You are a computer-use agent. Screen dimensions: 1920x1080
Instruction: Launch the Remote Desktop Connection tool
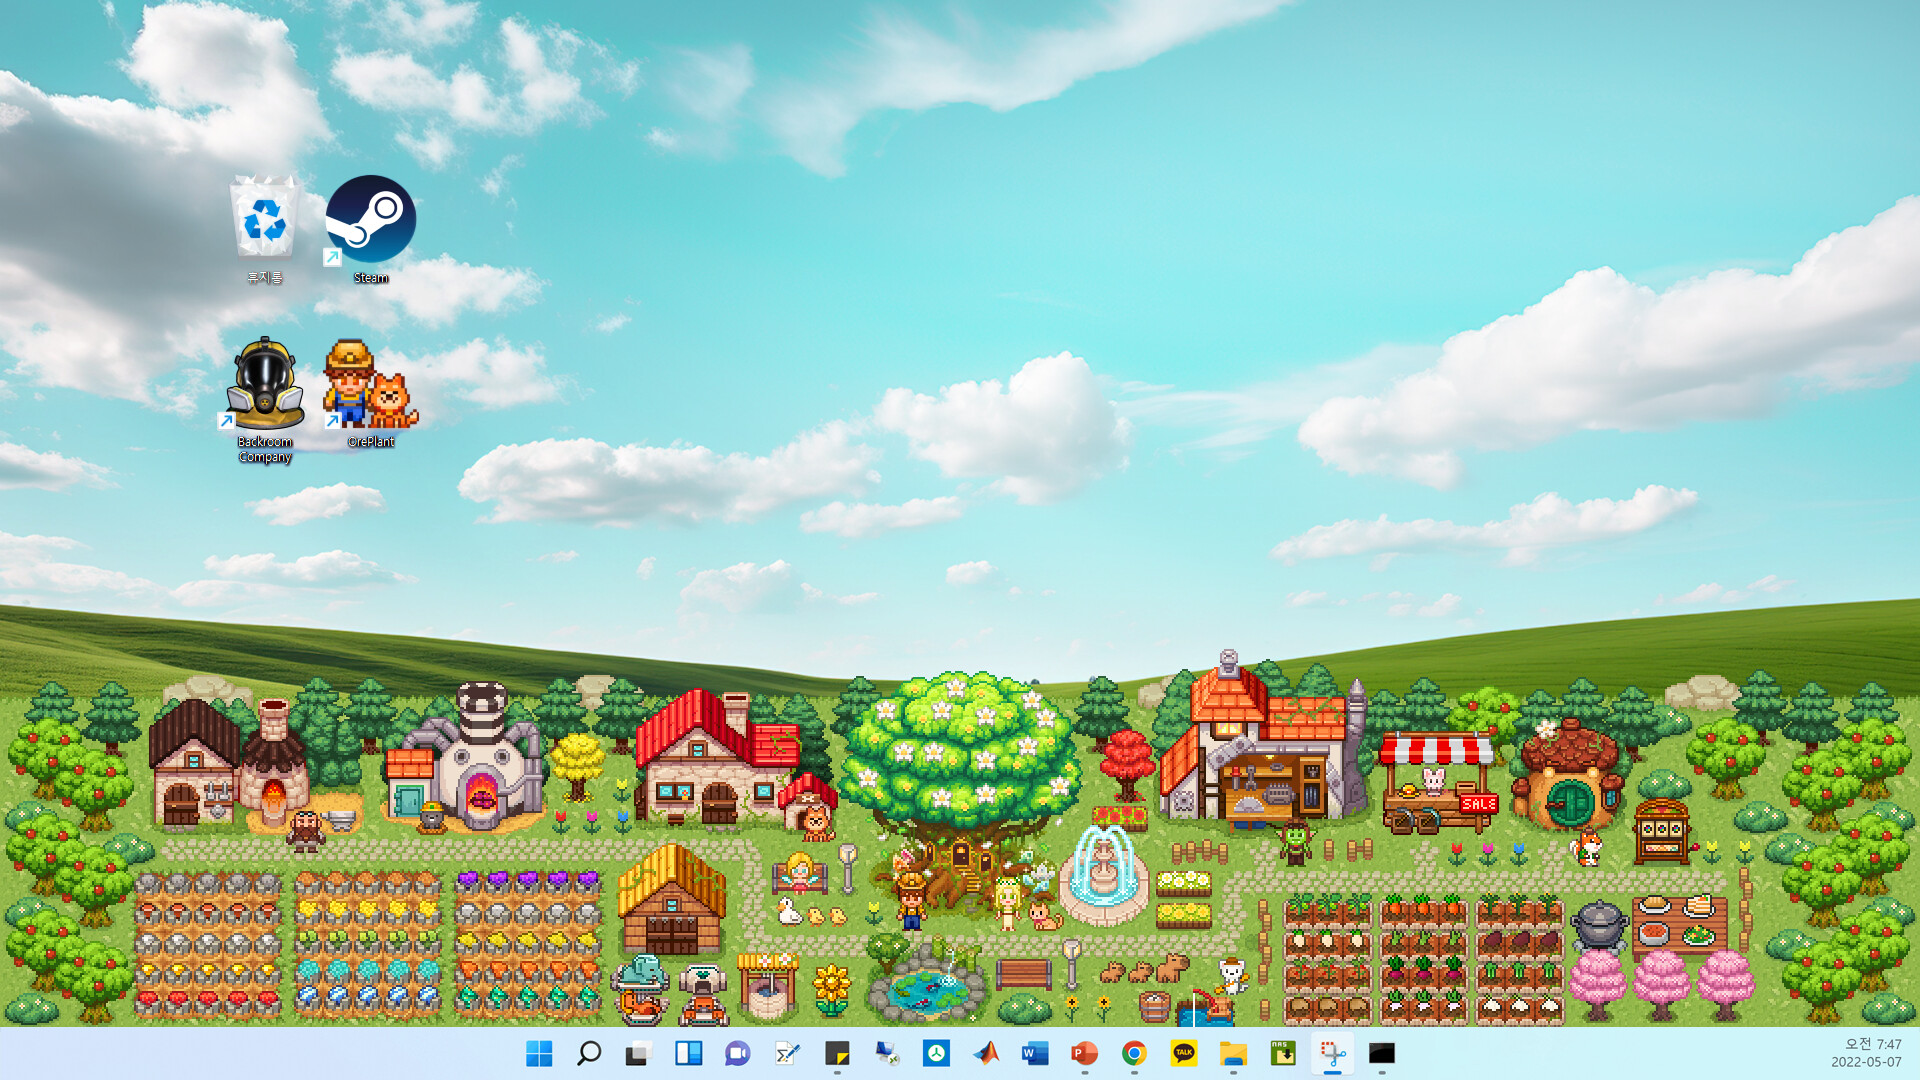(887, 1053)
